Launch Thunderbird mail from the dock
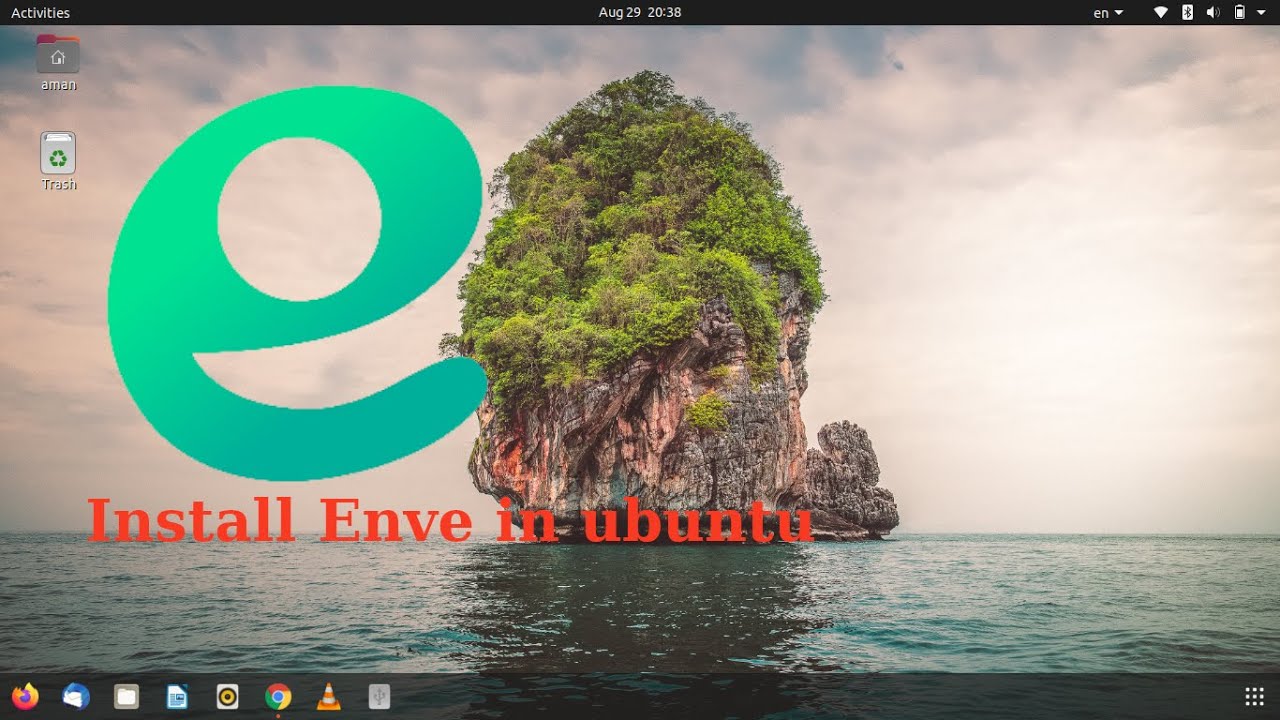 click(76, 696)
